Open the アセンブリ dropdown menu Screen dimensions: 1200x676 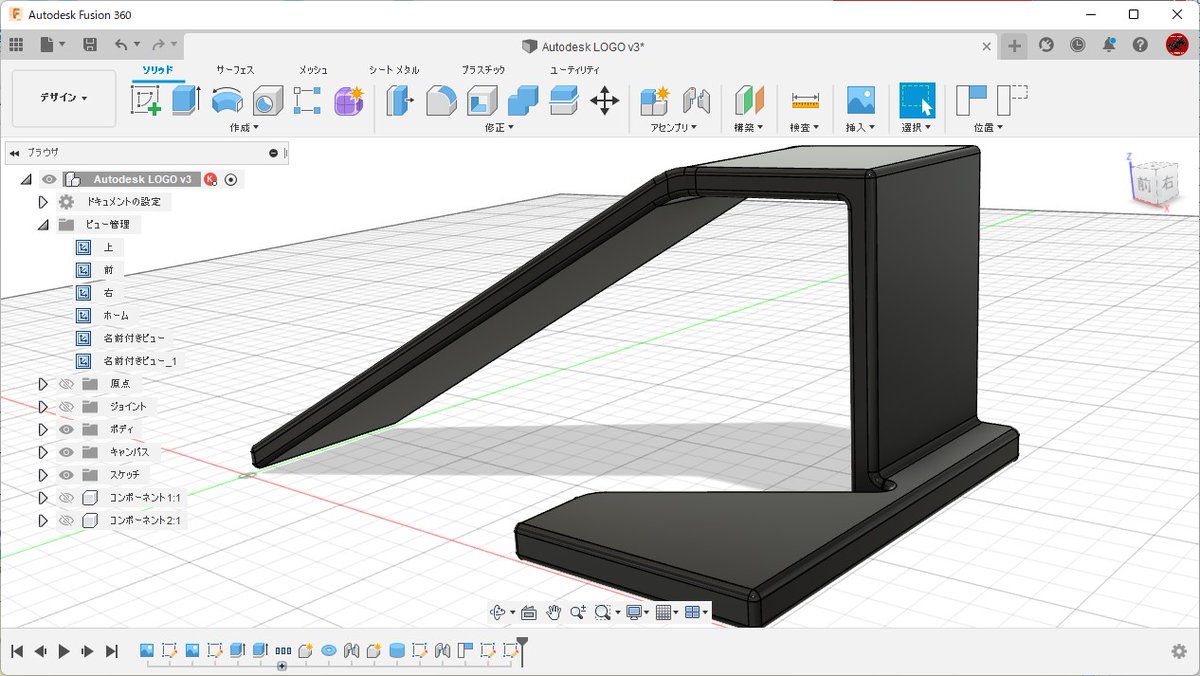(674, 128)
